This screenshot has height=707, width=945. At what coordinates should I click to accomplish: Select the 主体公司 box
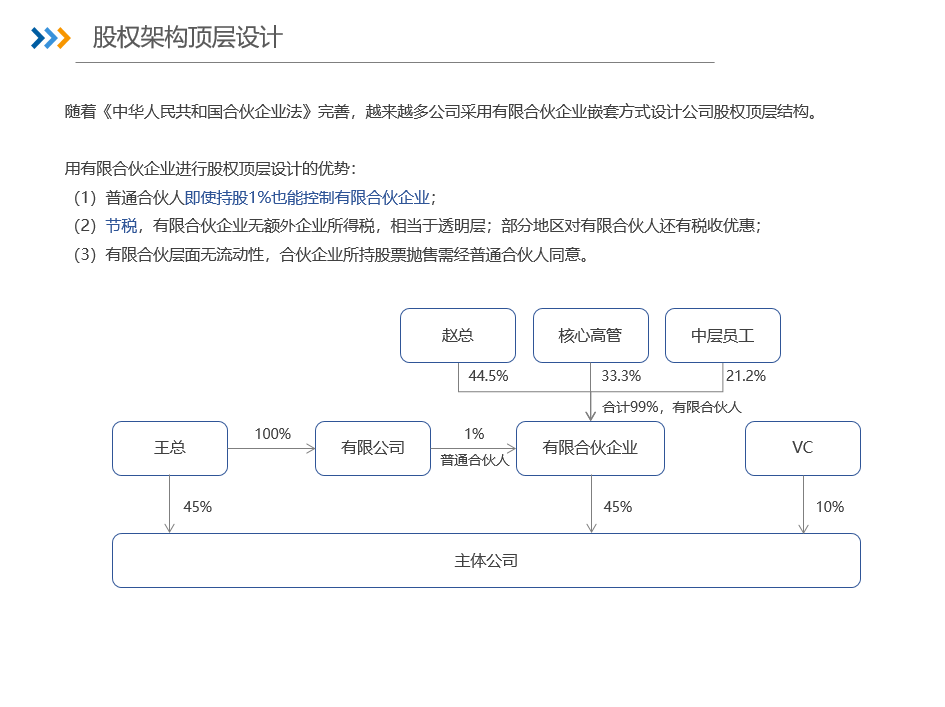pyautogui.click(x=486, y=561)
